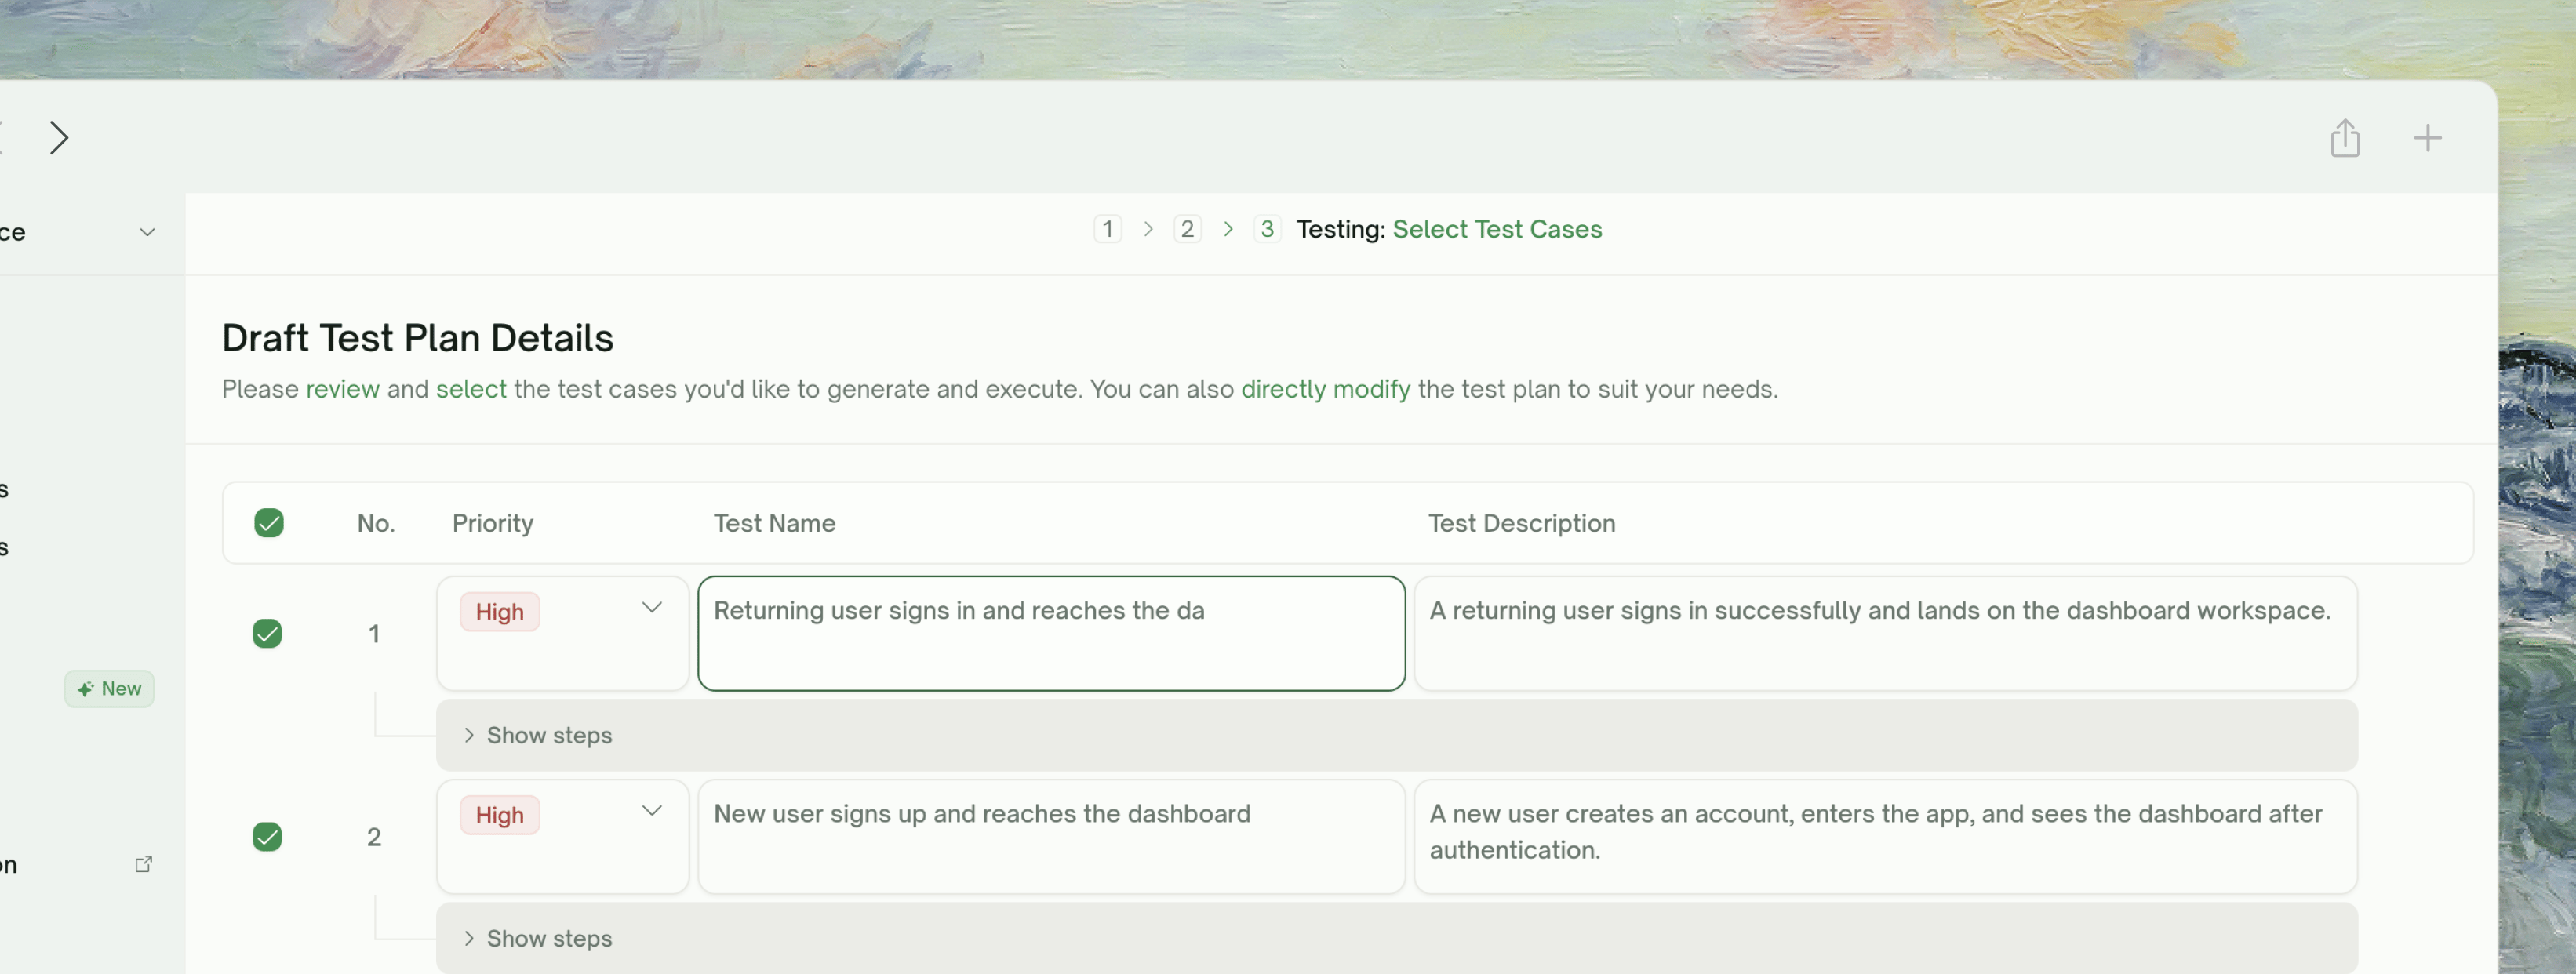Expand Show steps for test case 1
The height and width of the screenshot is (974, 2576).
coord(1396,735)
